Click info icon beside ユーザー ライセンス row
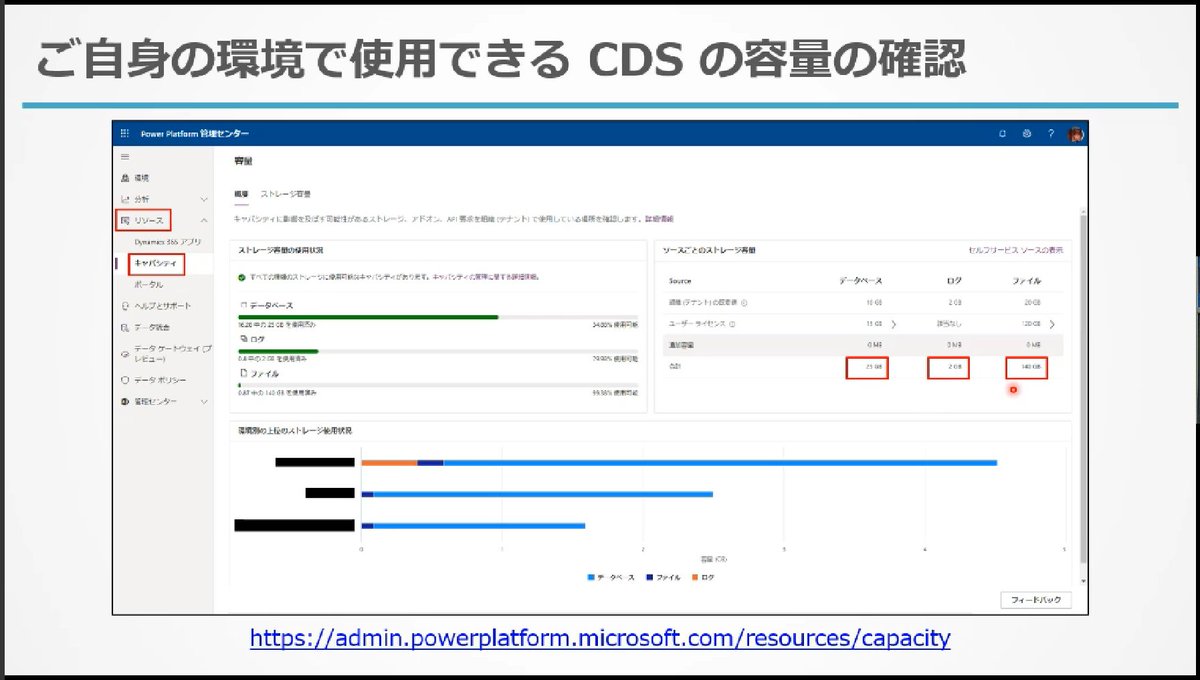1200x680 pixels. [733, 324]
